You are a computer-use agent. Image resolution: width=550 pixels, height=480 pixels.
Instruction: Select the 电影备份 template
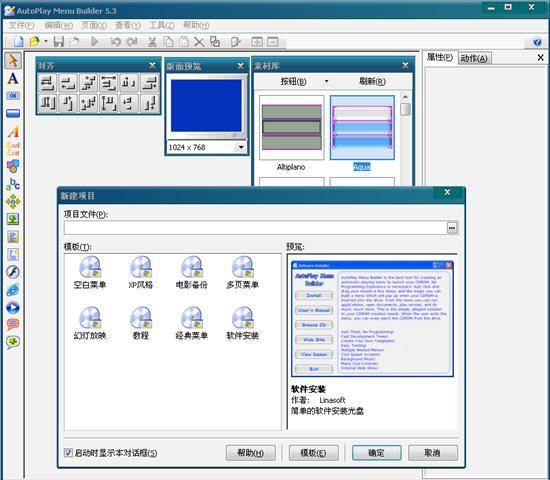(x=192, y=273)
